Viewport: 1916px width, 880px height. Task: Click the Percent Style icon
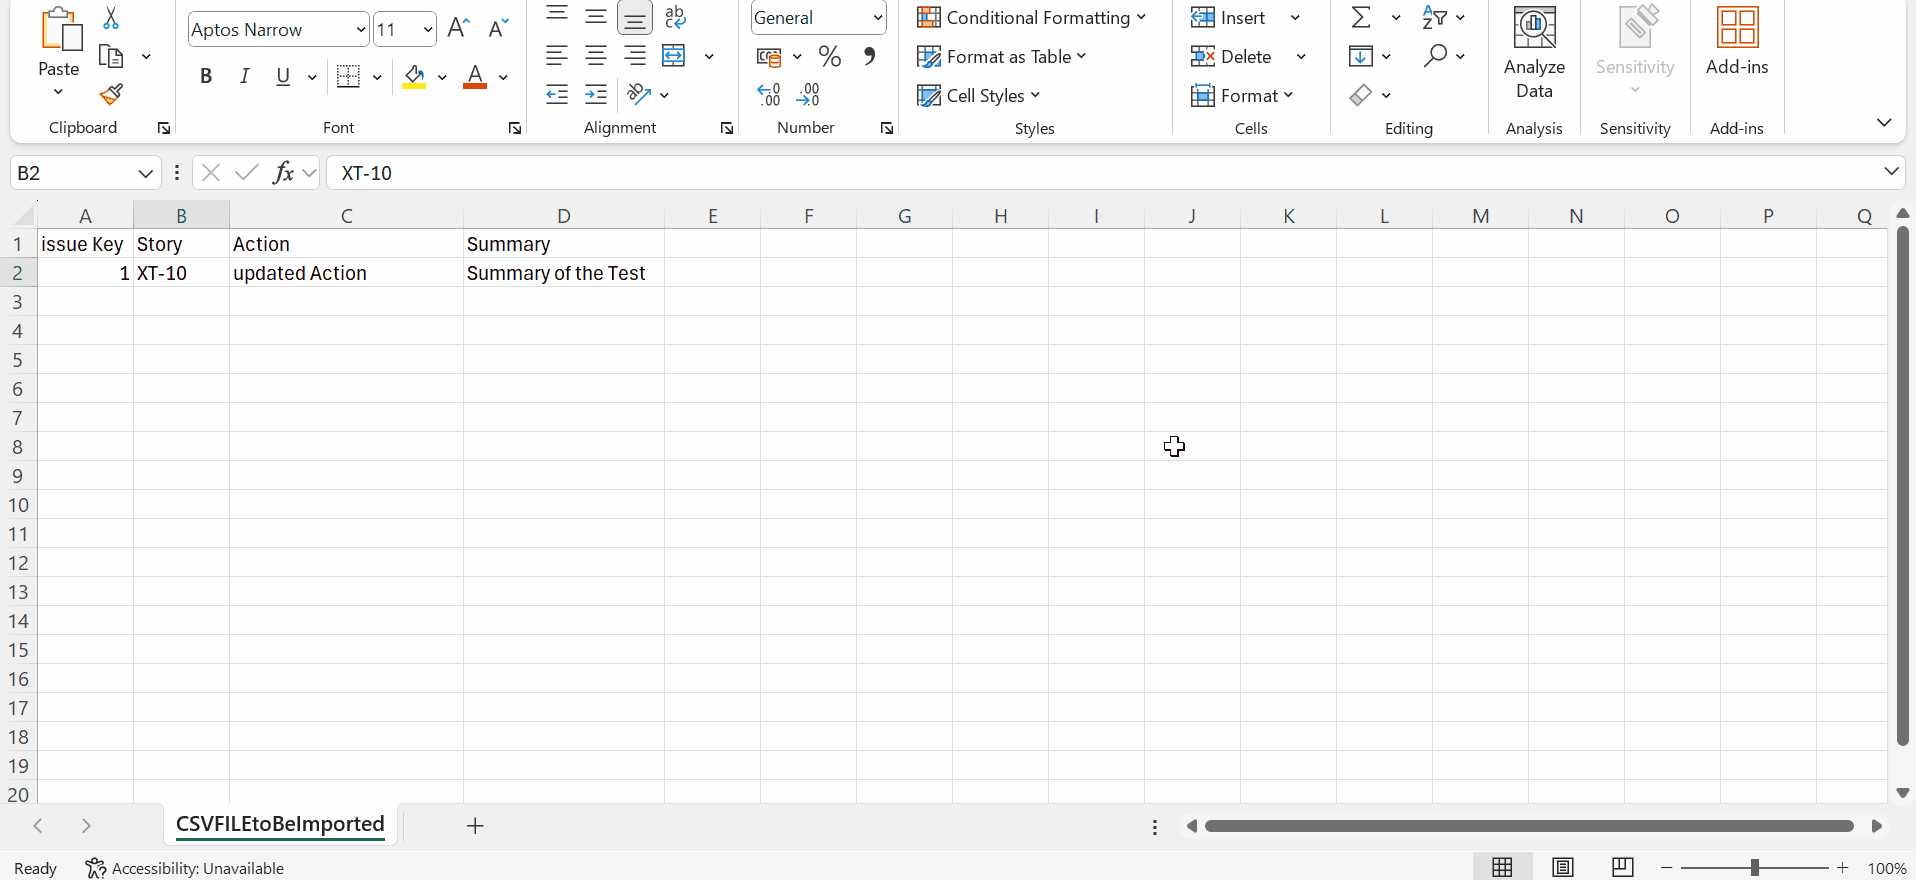coord(829,56)
